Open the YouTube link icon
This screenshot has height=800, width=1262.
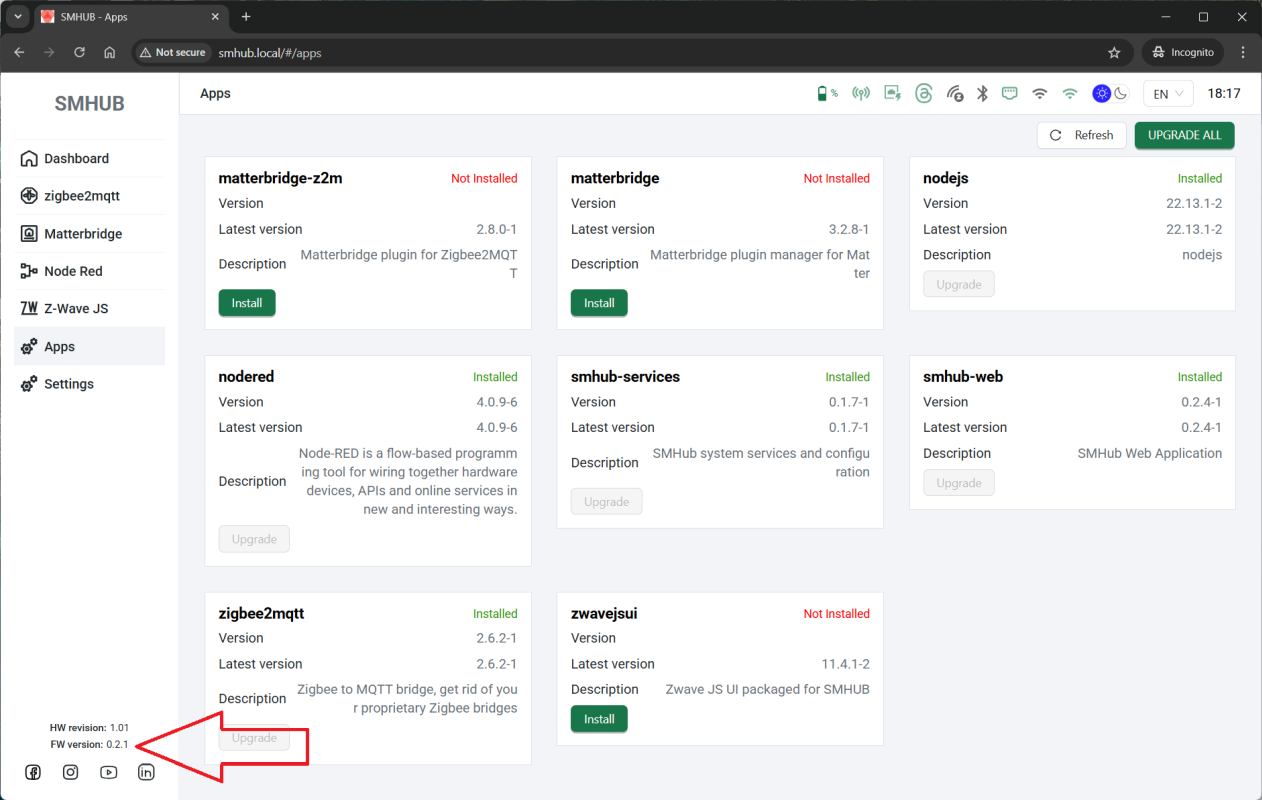(108, 772)
